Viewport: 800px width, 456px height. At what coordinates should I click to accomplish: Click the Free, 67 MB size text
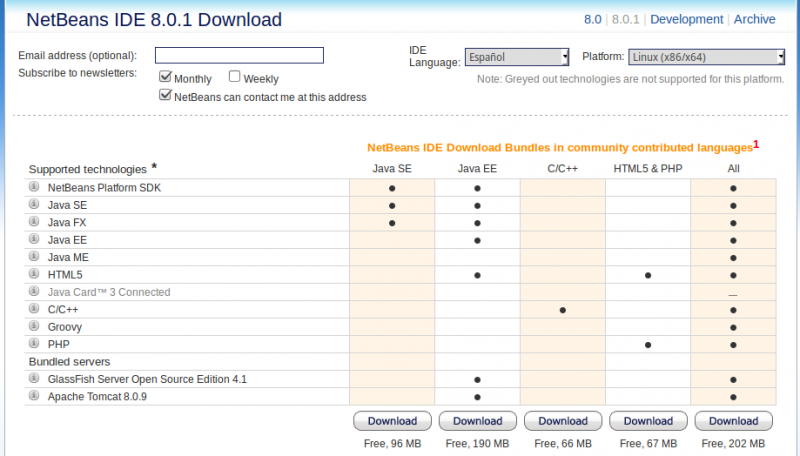(x=648, y=444)
